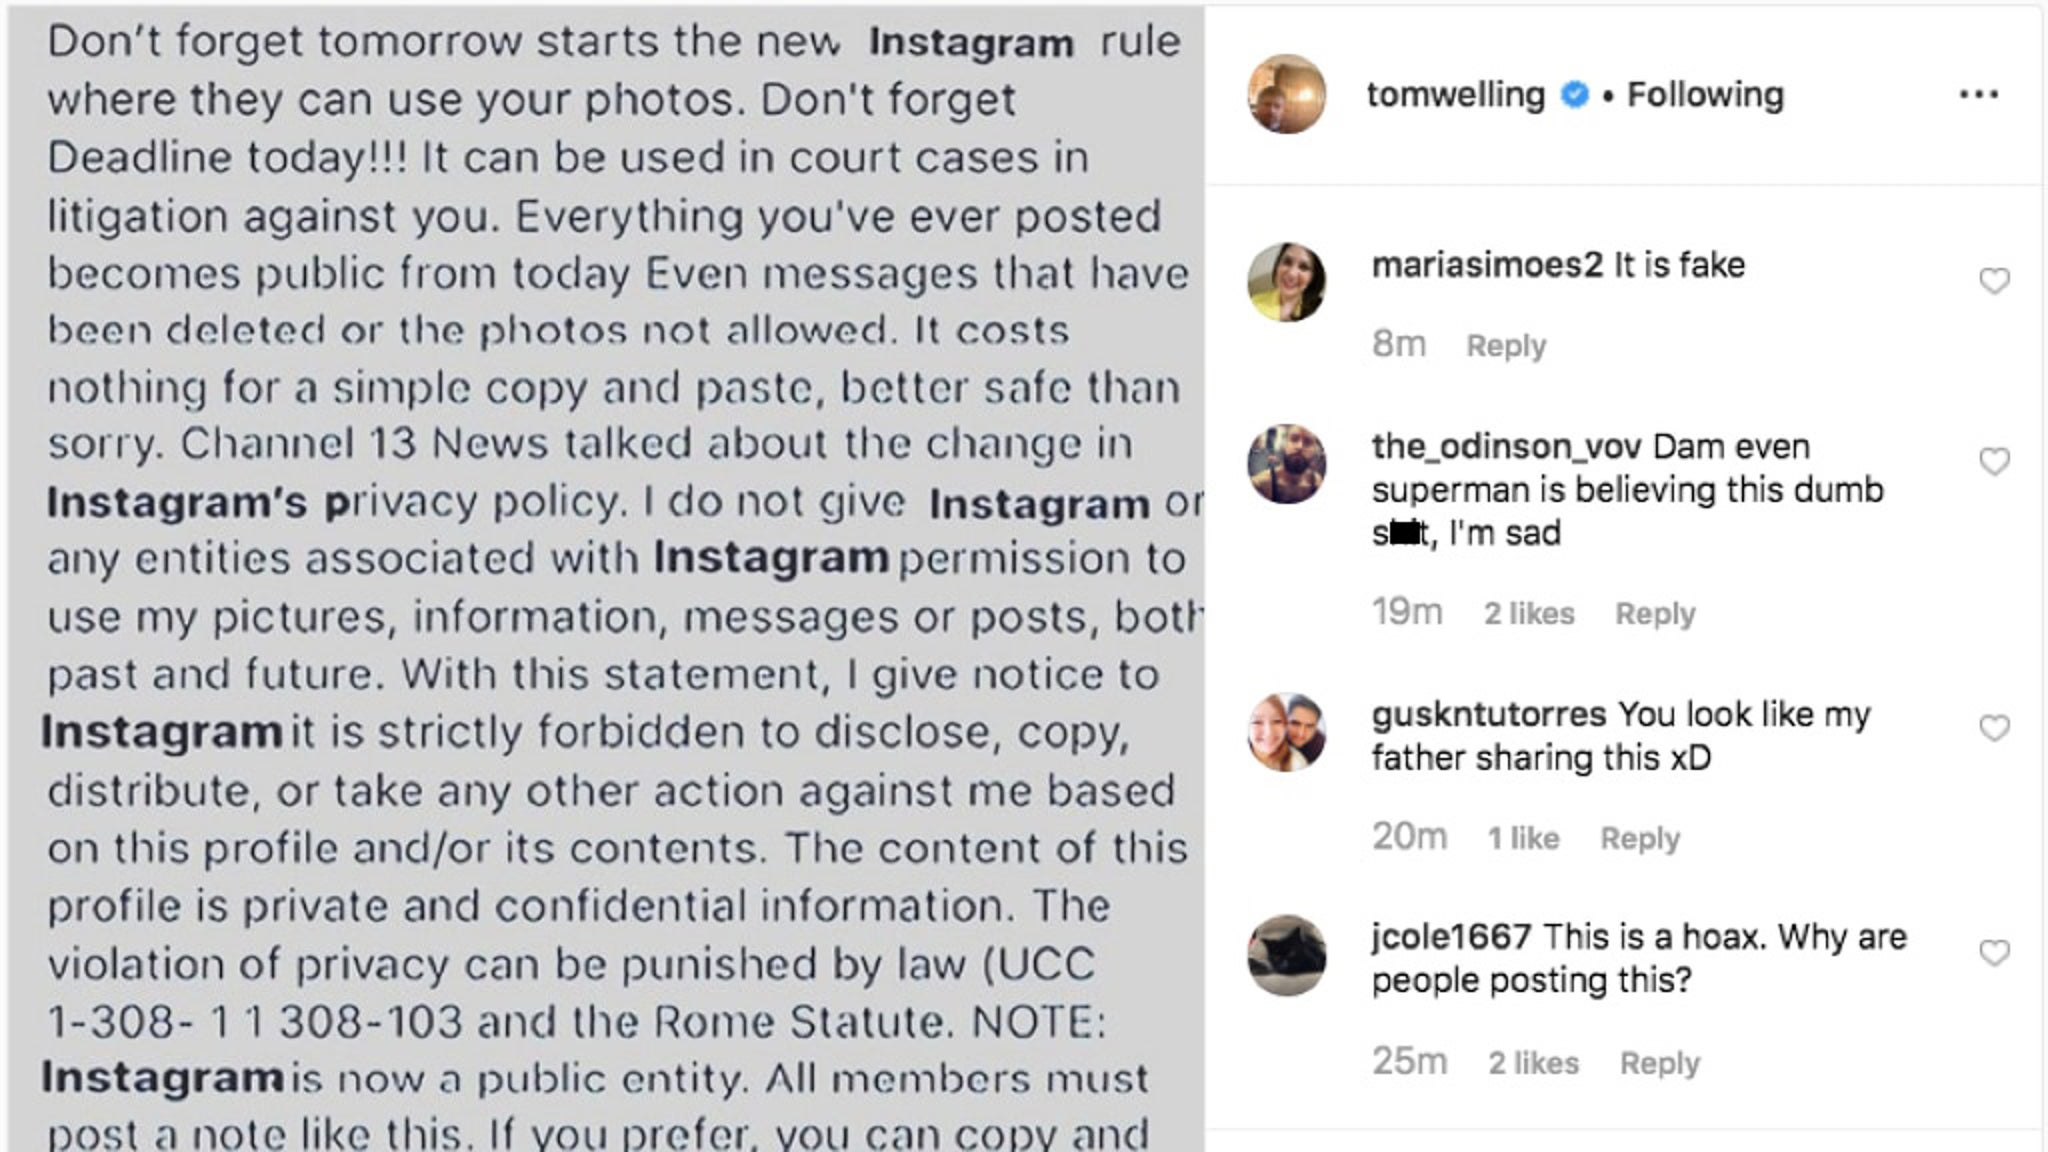This screenshot has width=2048, height=1152.
Task: Like the the_odinson_vov comment with heart
Action: 1994,461
